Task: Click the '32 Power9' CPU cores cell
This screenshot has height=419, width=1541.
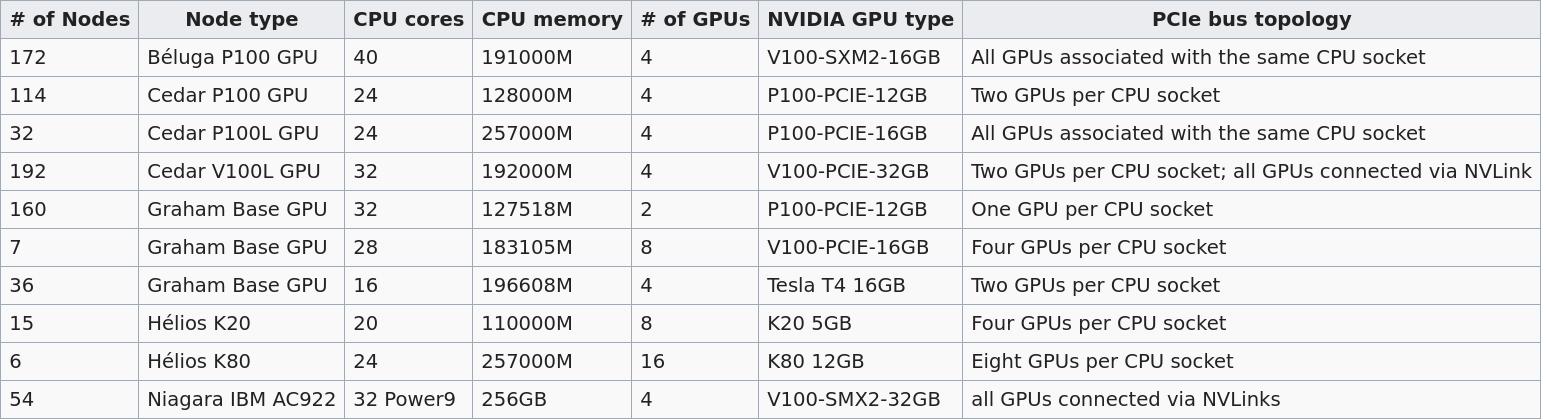Action: [409, 400]
